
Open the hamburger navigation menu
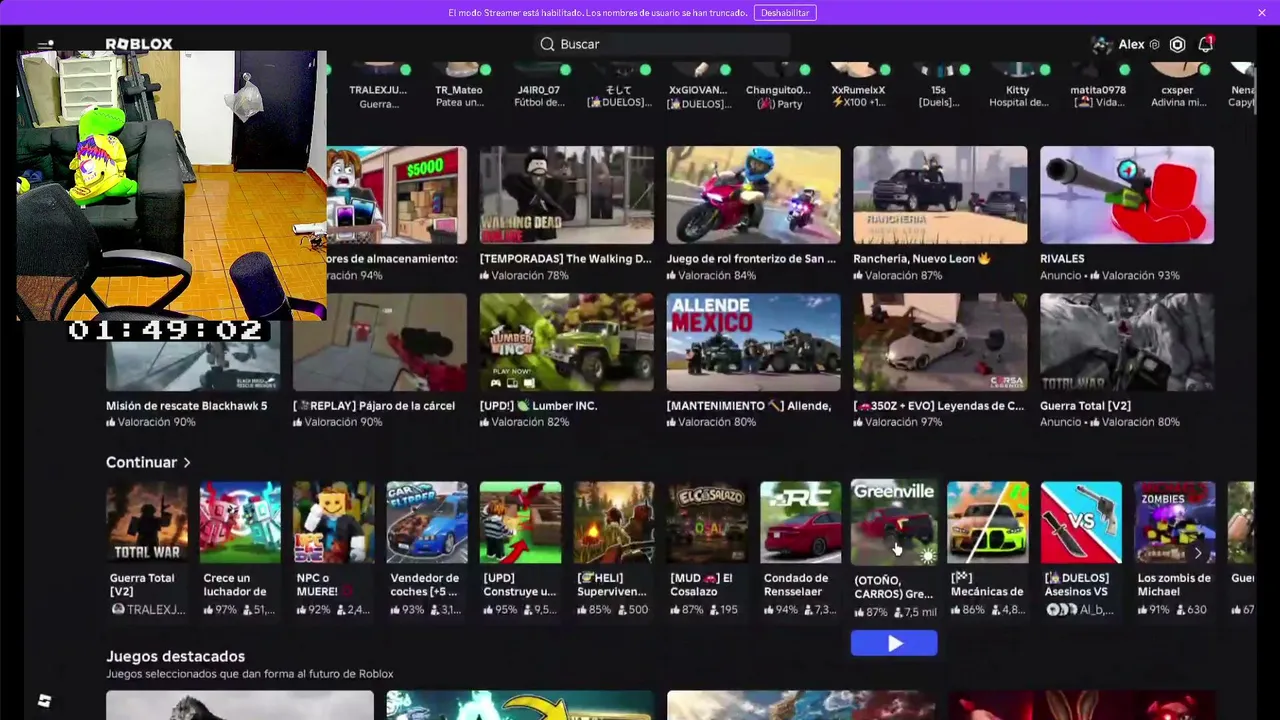[45, 44]
